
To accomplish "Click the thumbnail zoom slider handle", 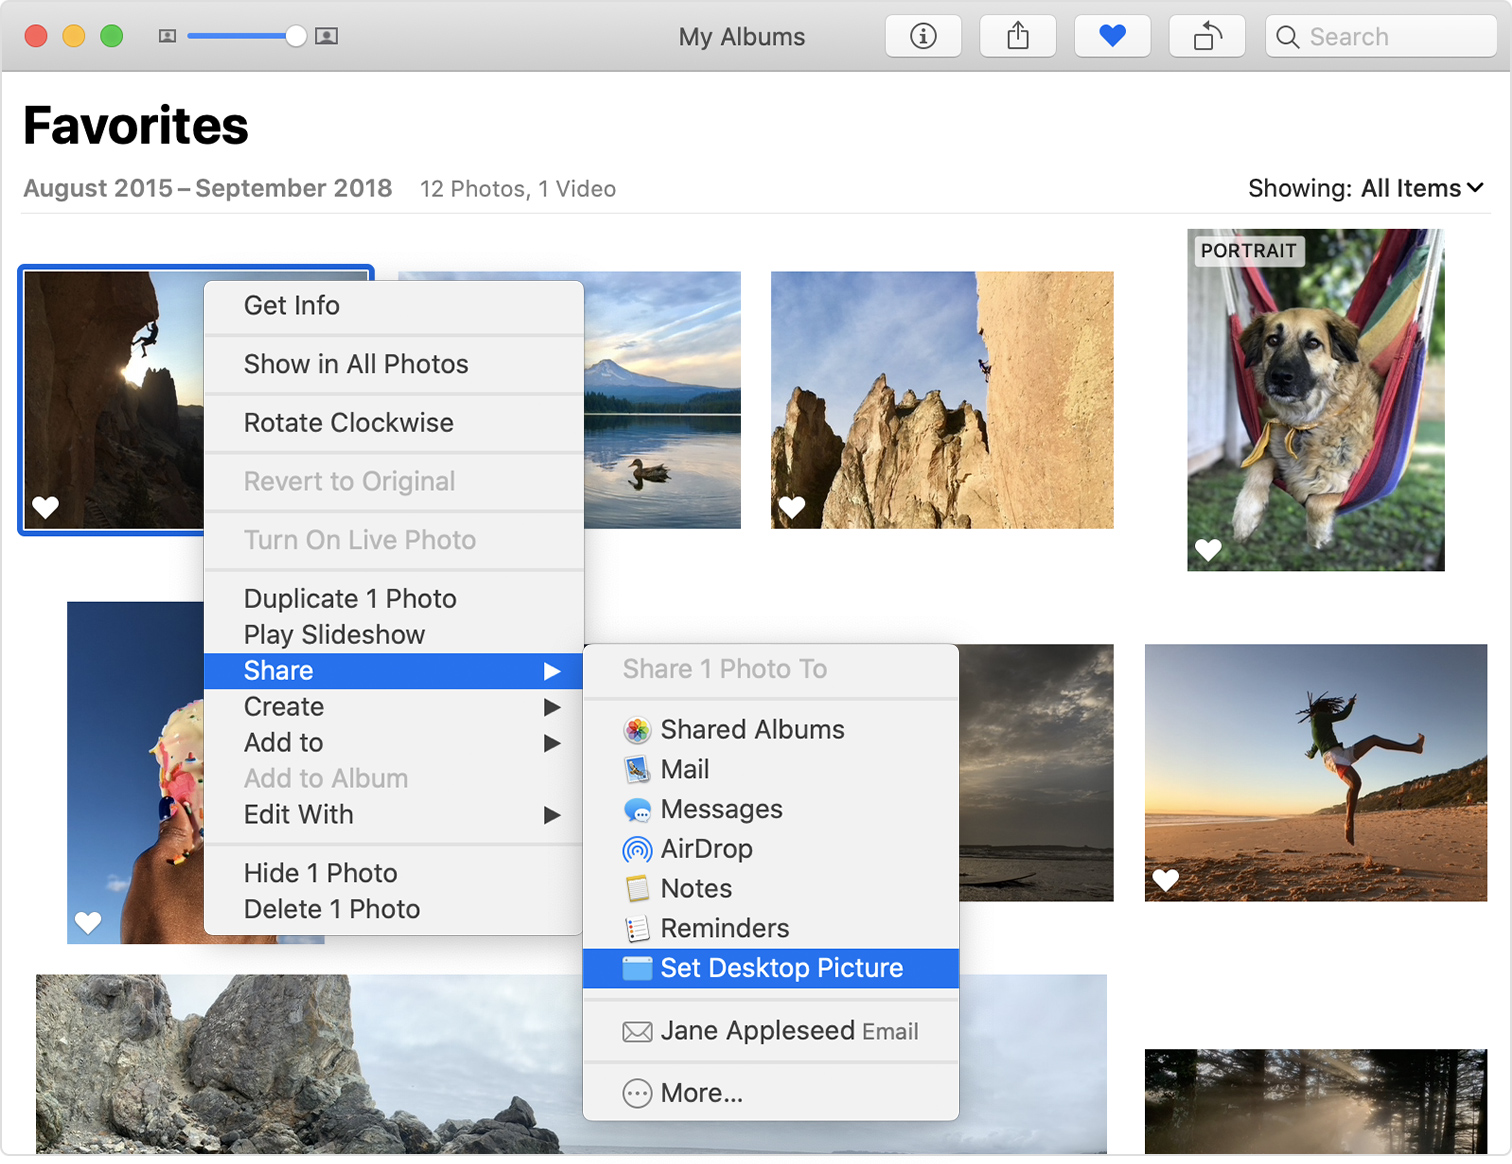I will point(295,37).
